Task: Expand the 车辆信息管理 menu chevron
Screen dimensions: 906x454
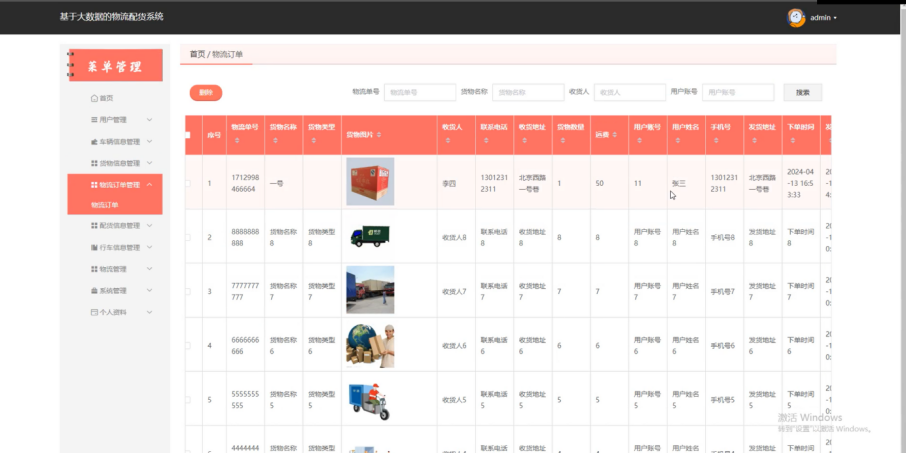Action: [x=149, y=142]
